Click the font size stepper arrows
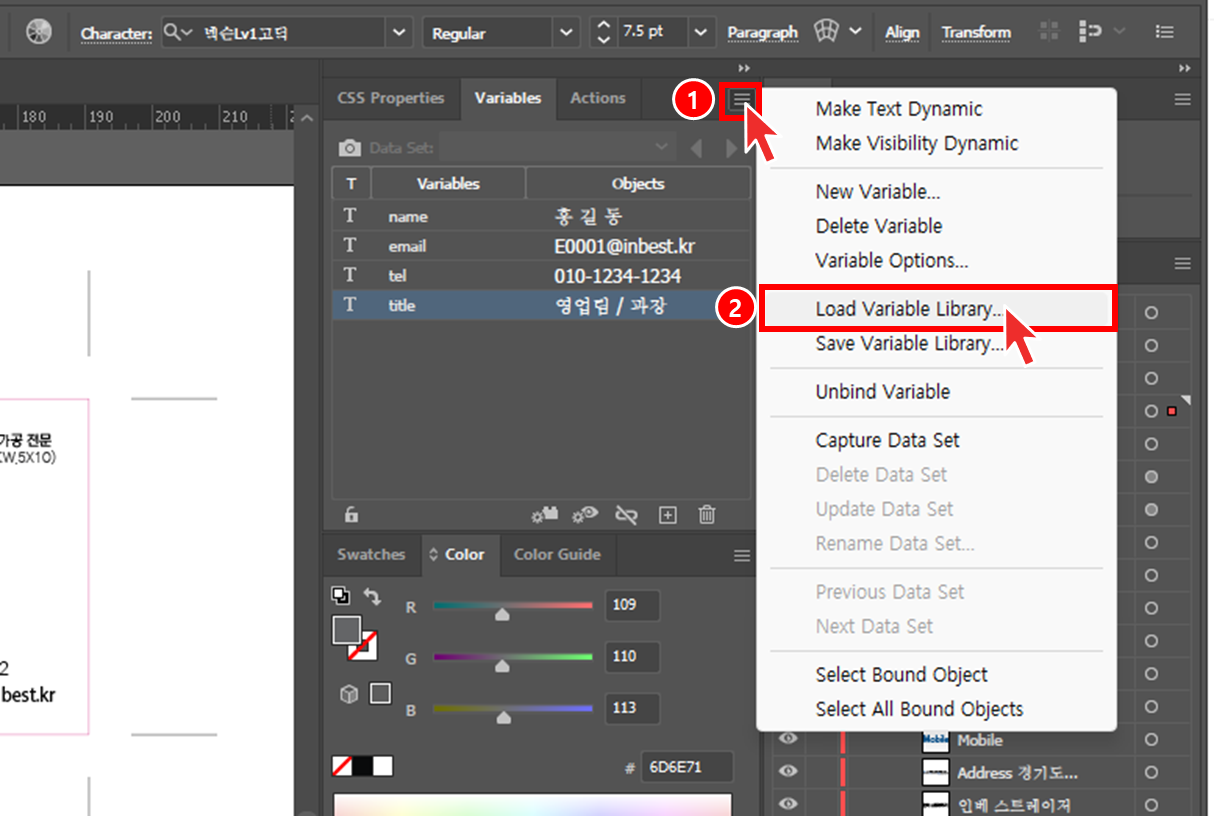The image size is (1214, 816). click(603, 32)
